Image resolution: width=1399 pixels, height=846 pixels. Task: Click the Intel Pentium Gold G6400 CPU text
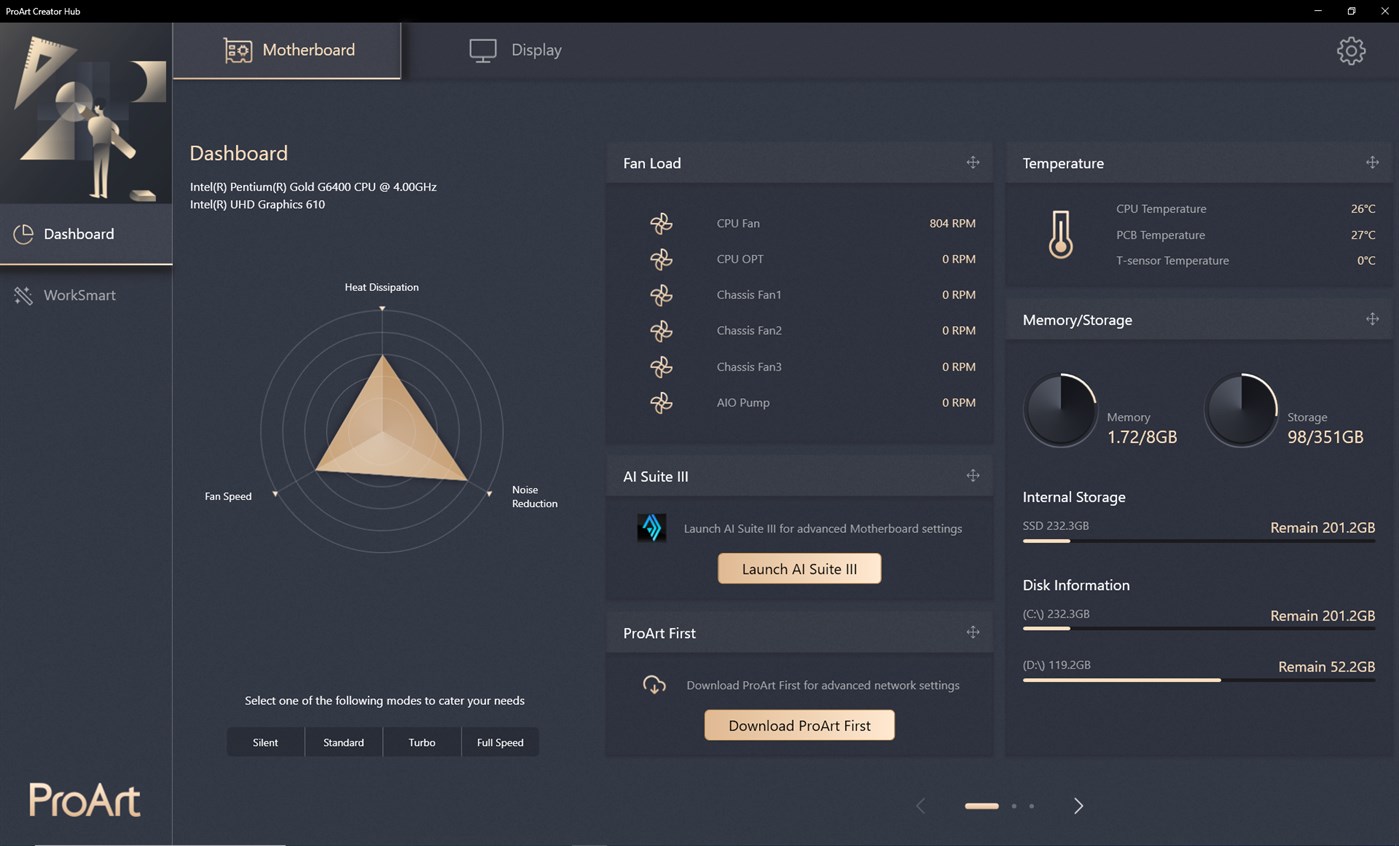click(313, 187)
